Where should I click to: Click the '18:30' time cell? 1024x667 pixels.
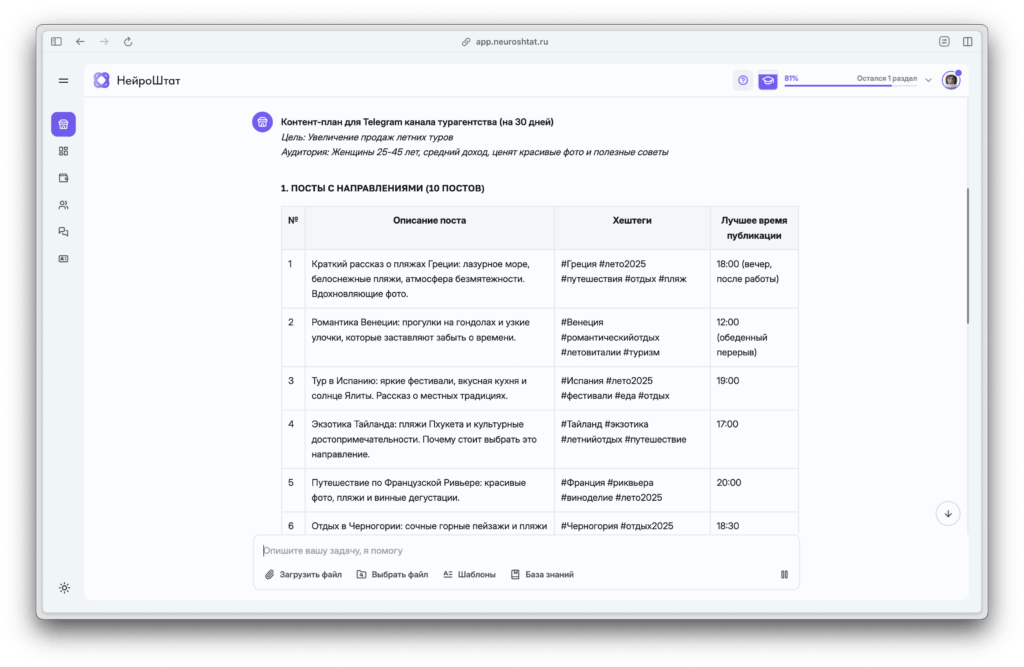coord(754,524)
